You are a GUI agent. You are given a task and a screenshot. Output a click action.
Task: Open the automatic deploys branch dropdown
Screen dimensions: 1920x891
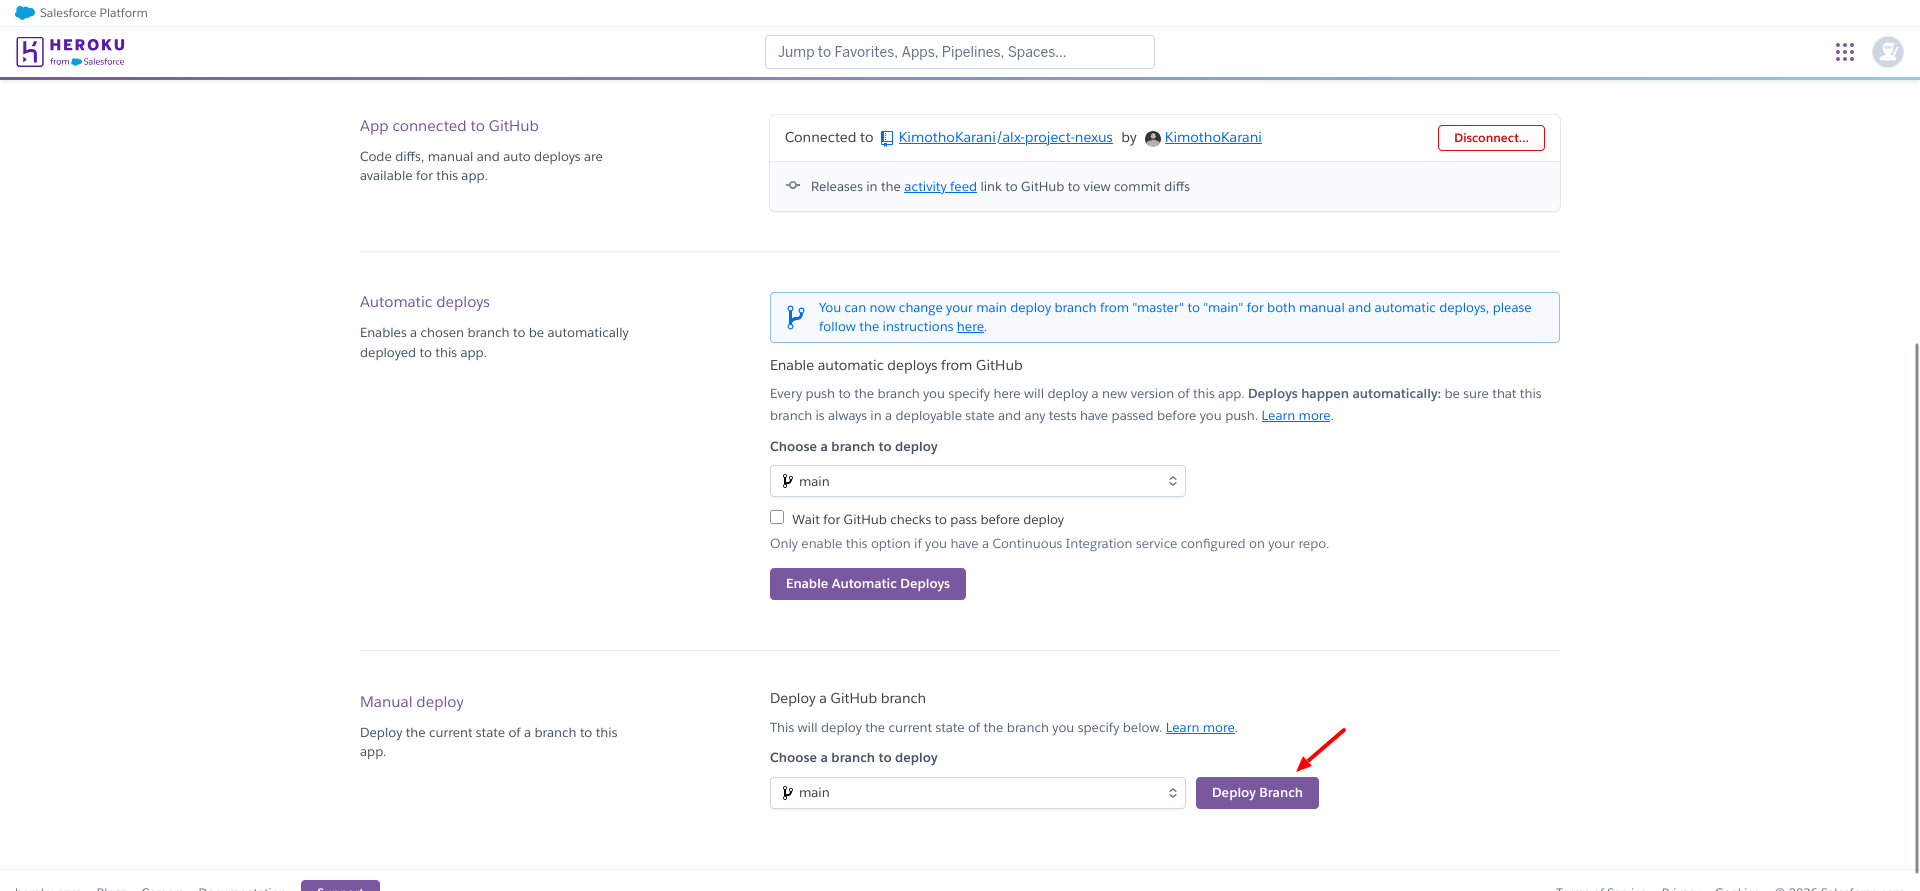point(978,481)
